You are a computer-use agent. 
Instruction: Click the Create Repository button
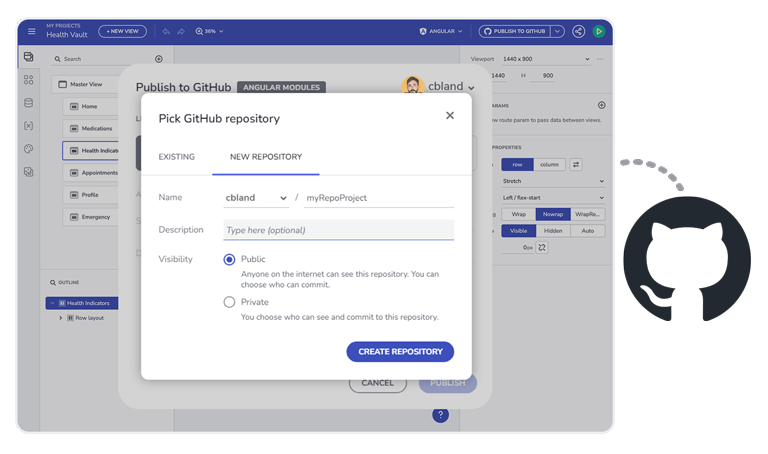click(400, 352)
